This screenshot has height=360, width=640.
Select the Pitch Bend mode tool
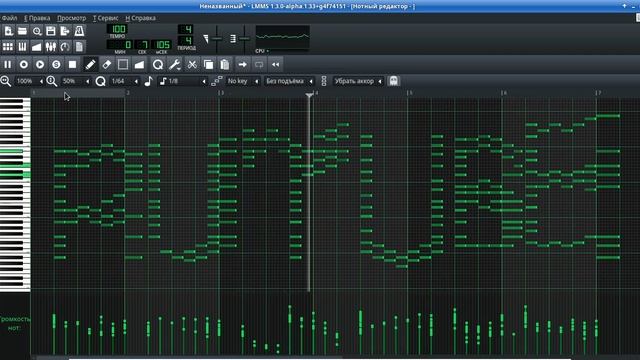click(139, 64)
